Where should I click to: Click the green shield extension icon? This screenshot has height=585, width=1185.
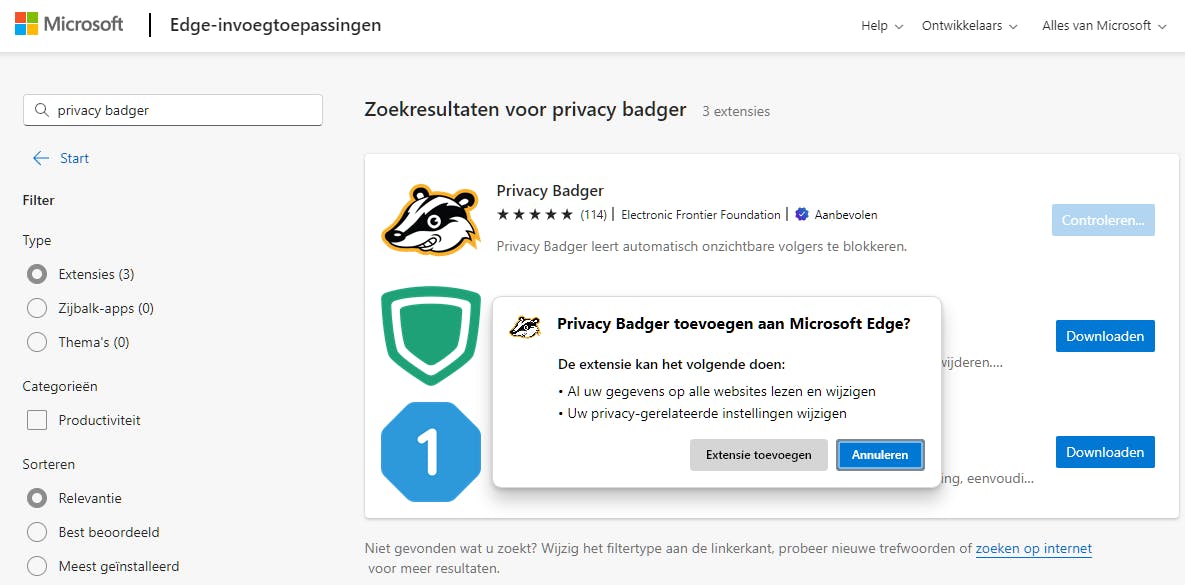point(431,336)
